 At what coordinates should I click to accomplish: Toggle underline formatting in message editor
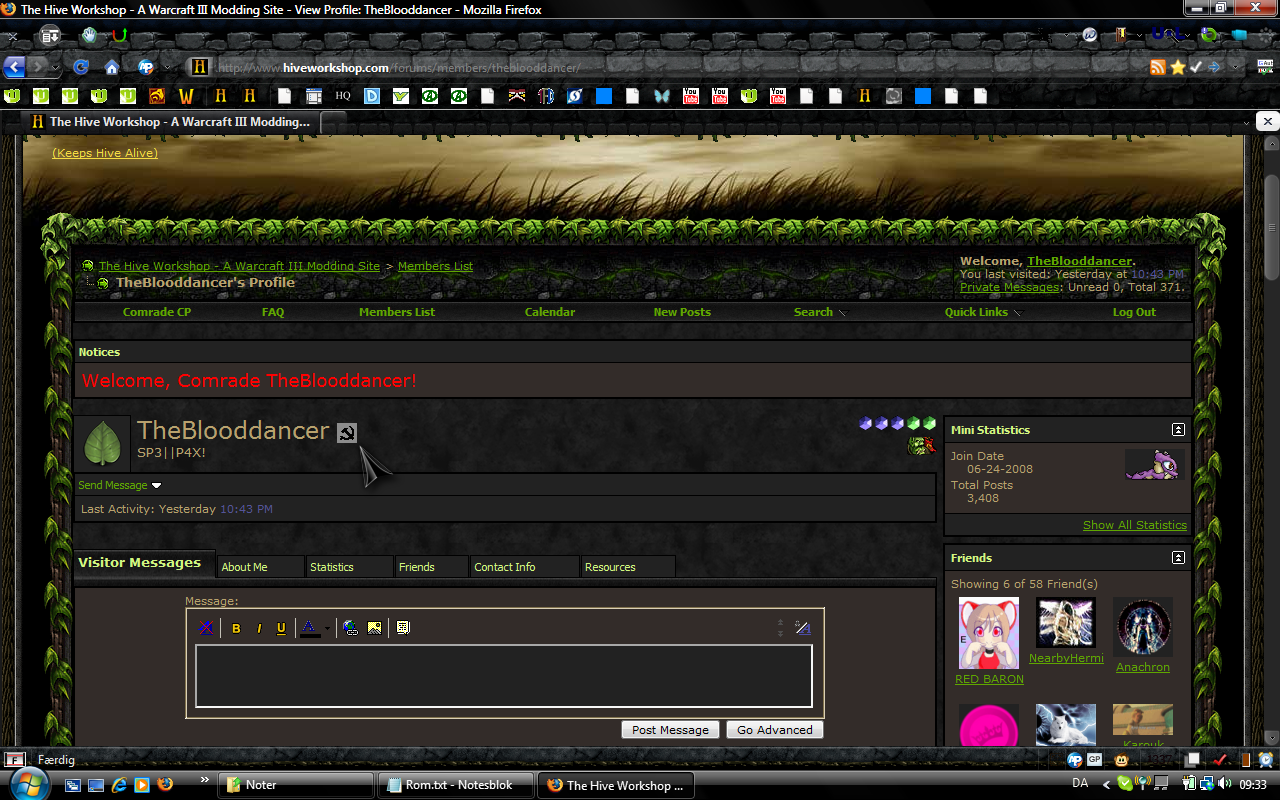[x=281, y=628]
